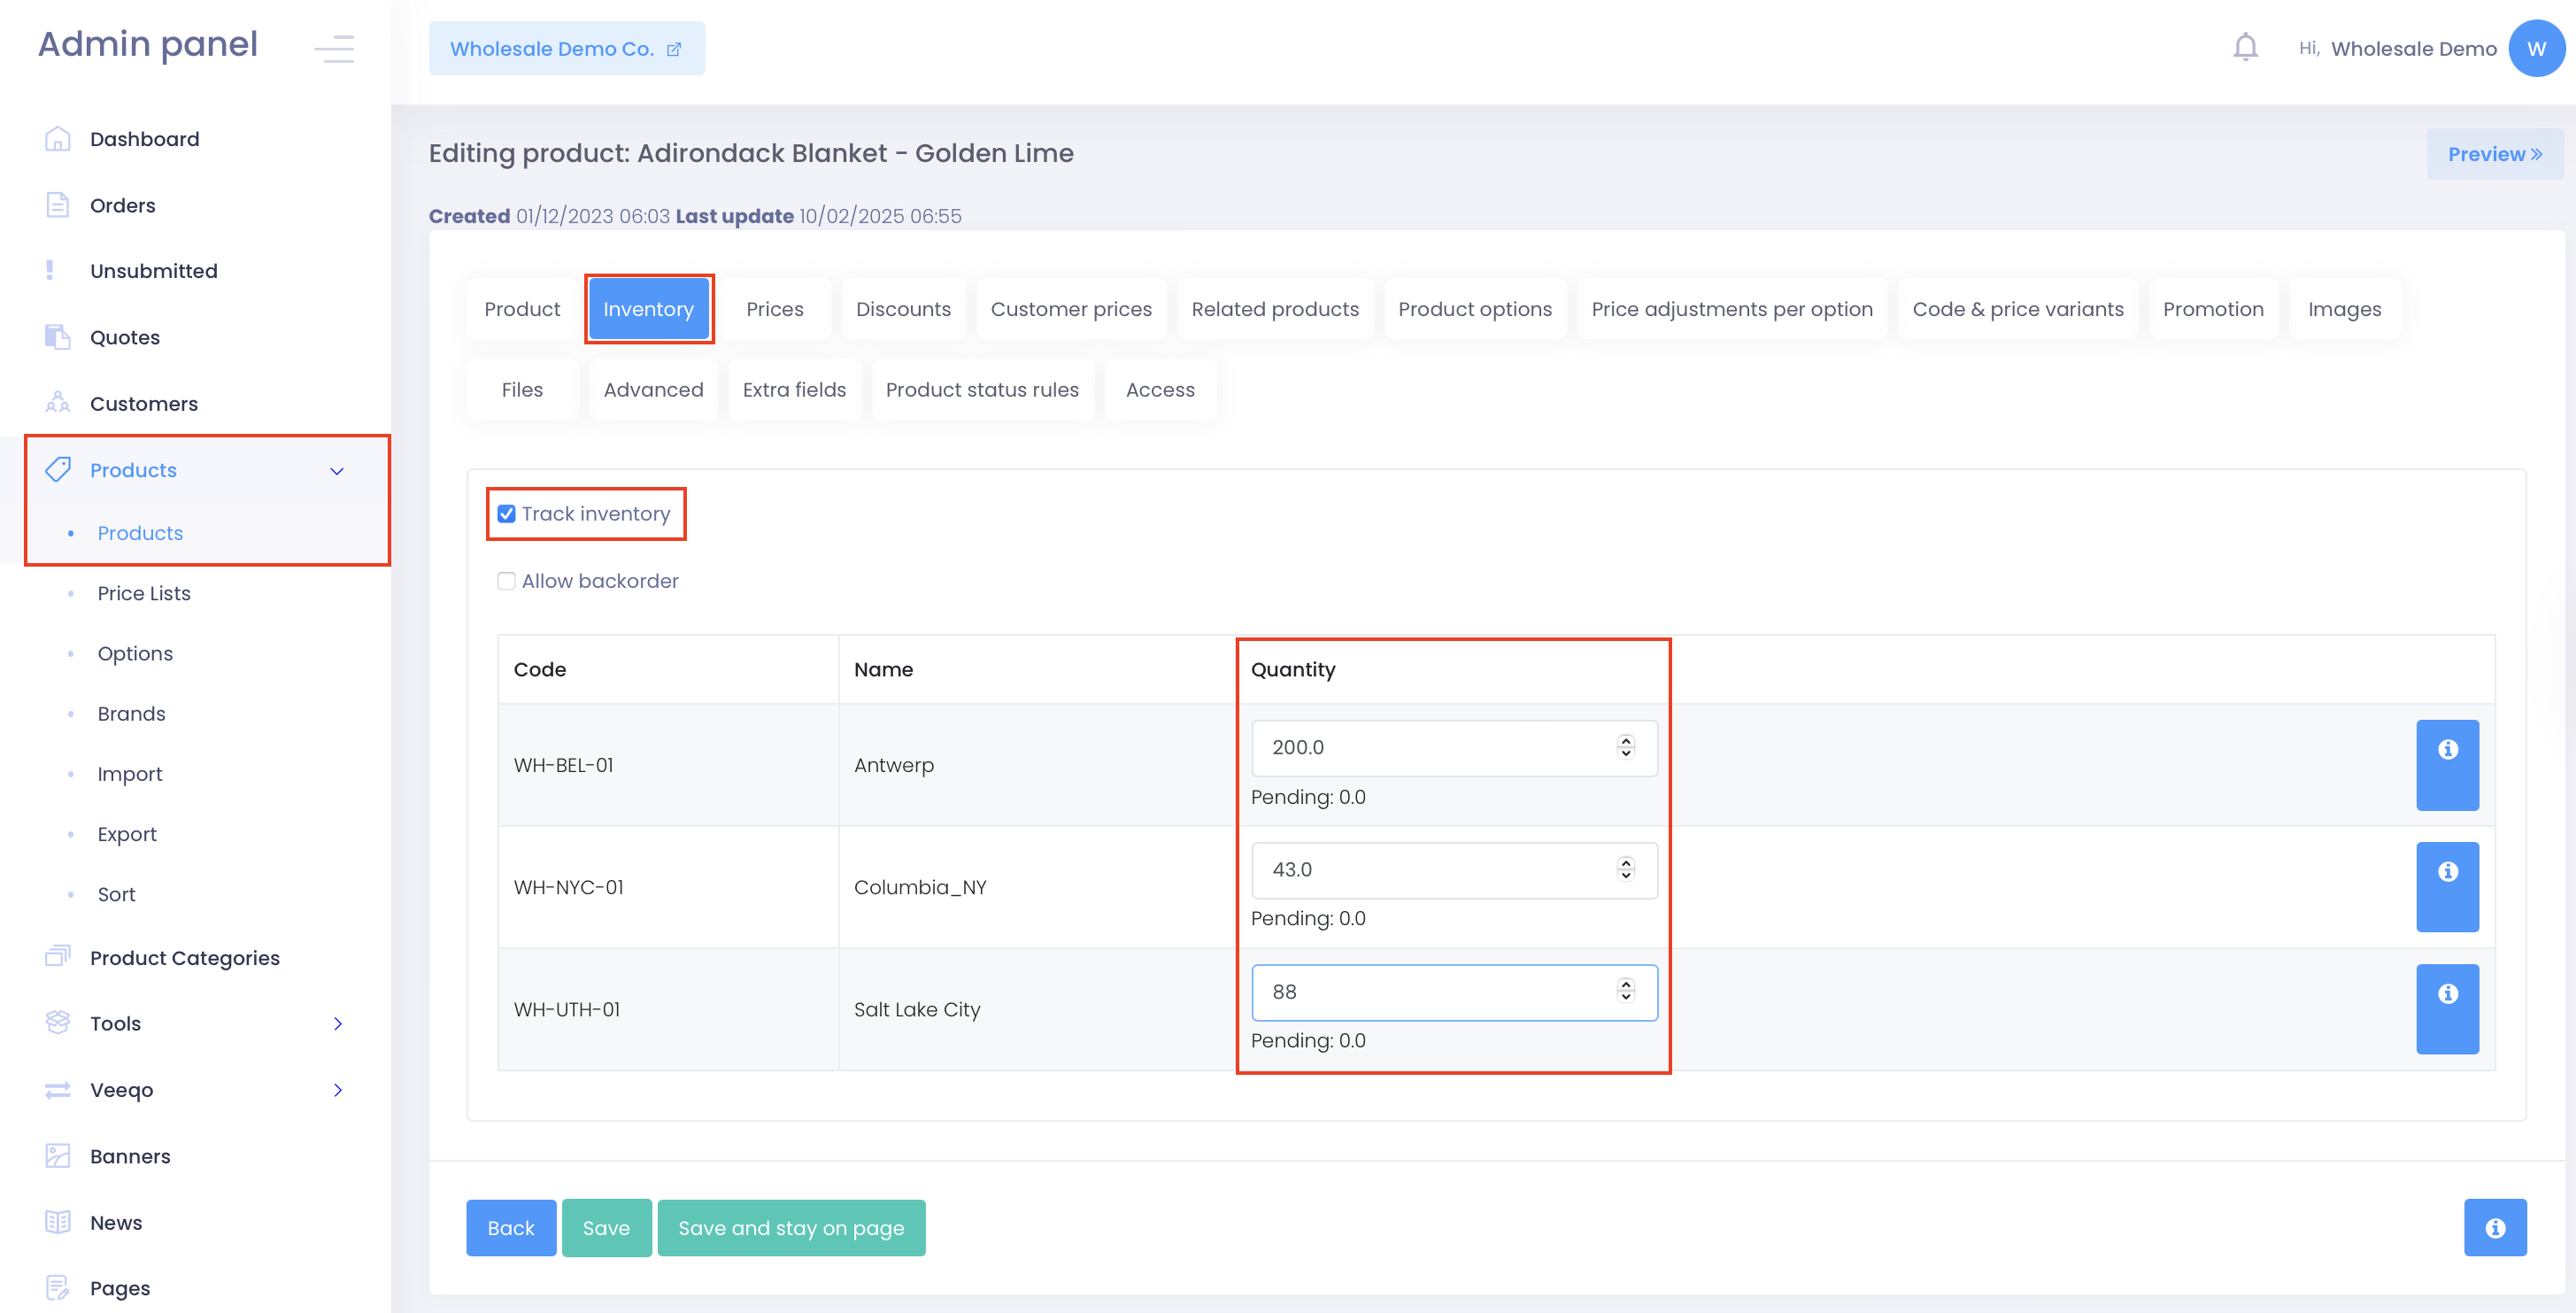
Task: Open the Product options tab
Action: pos(1474,309)
